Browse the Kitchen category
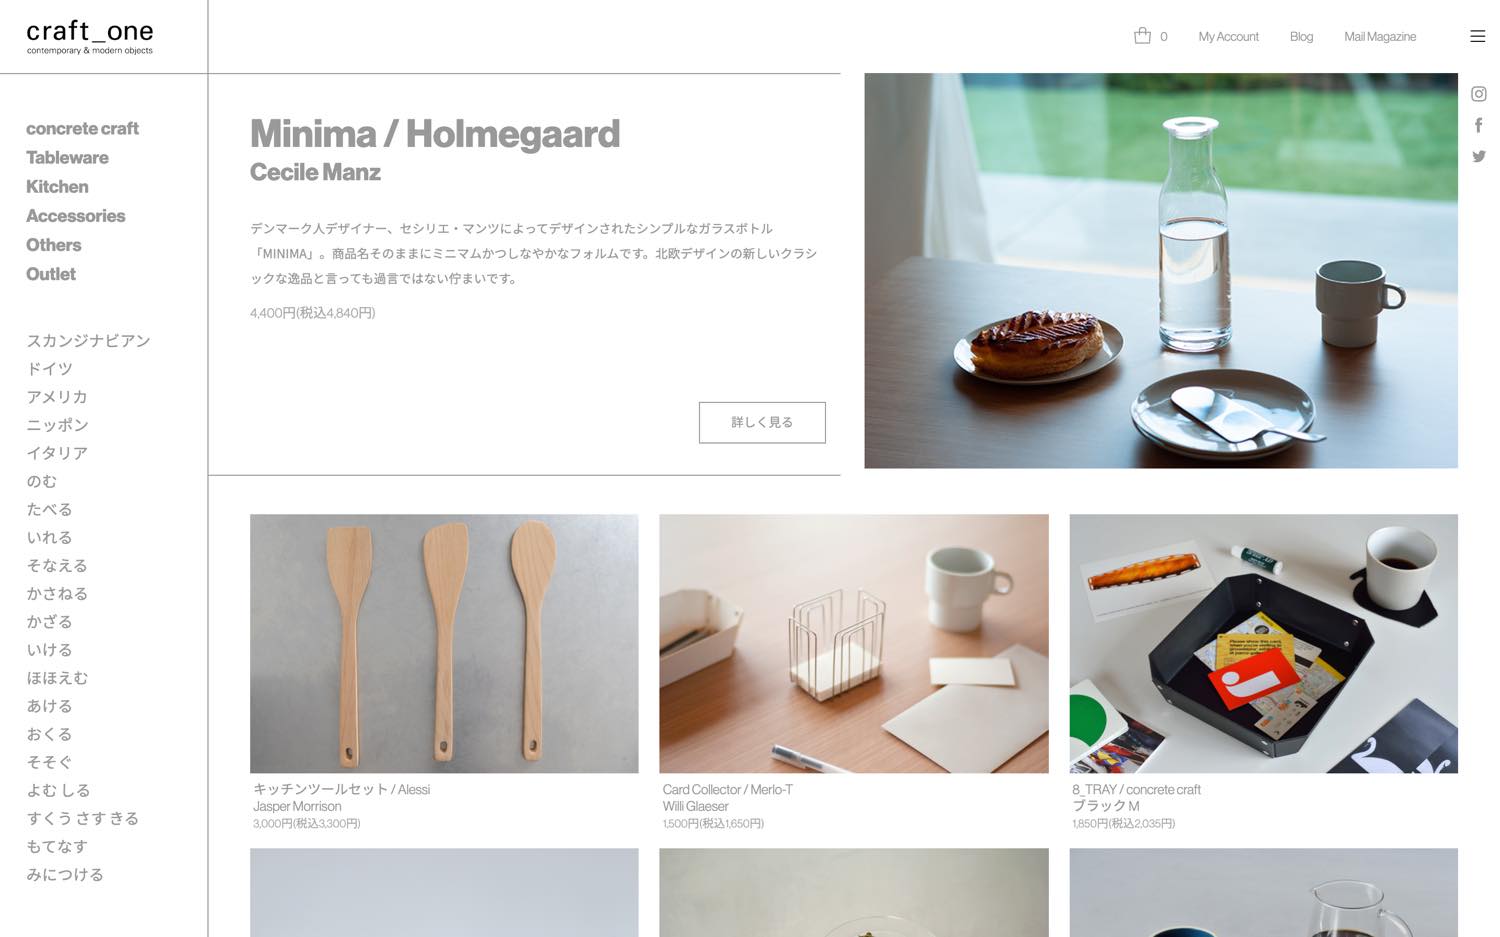Screen dimensions: 1500x937 point(57,186)
